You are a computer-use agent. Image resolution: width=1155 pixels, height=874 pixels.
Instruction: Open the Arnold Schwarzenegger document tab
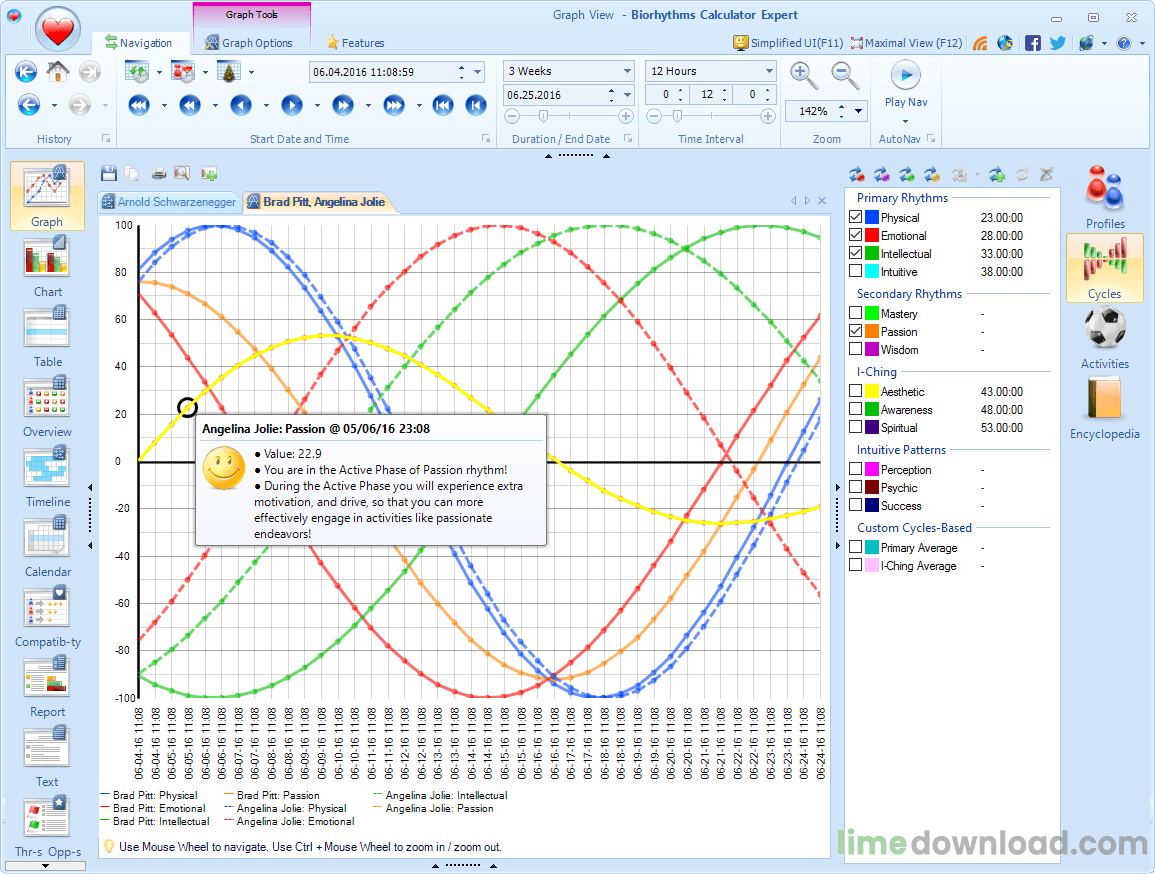pyautogui.click(x=169, y=202)
